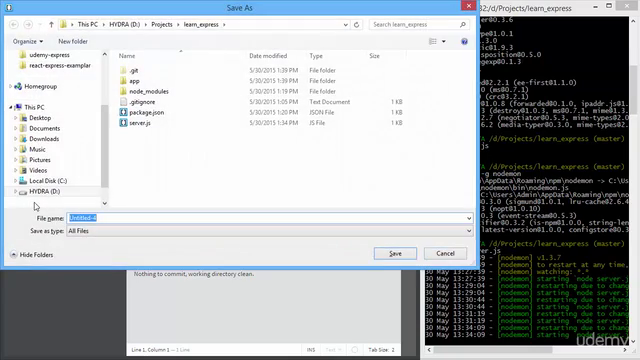Select the app folder icon

123,81
